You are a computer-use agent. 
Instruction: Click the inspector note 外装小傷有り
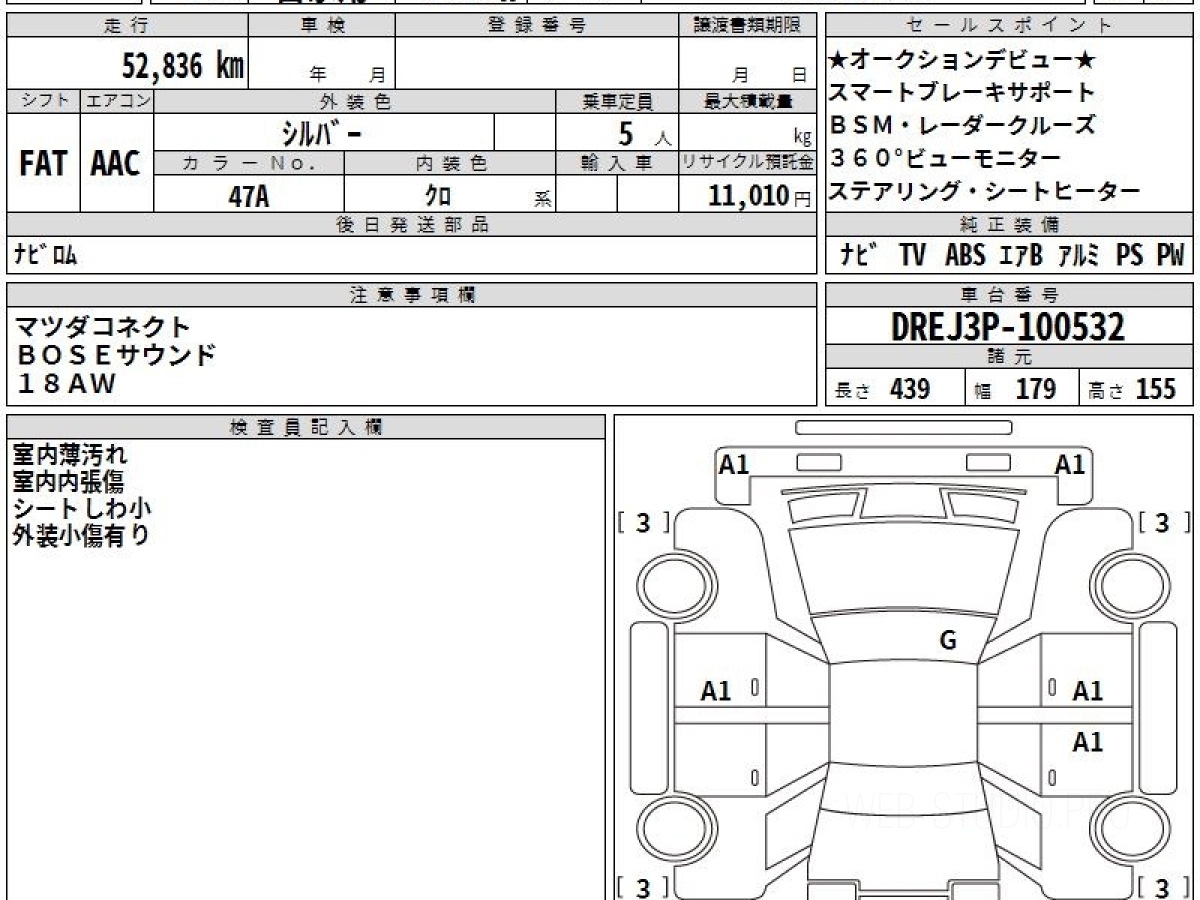point(81,535)
